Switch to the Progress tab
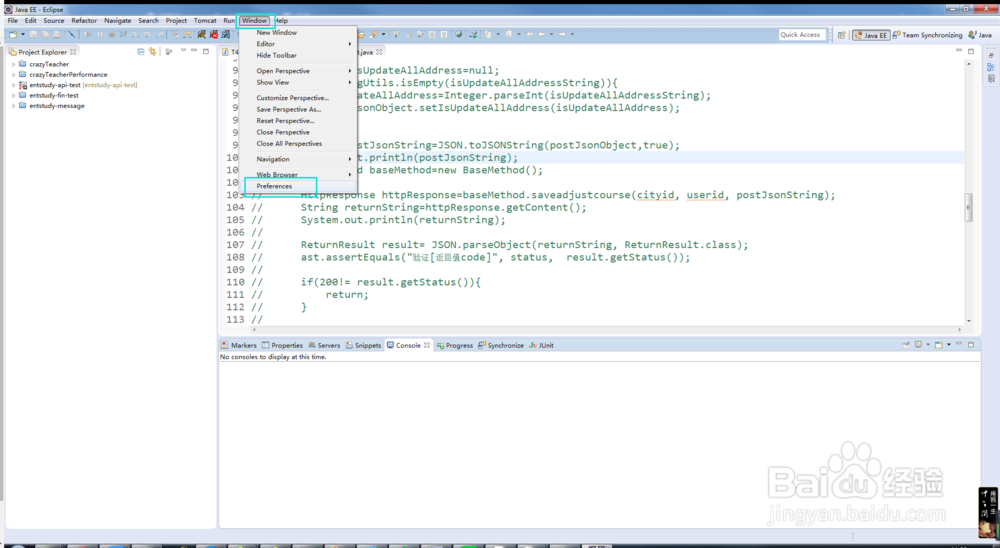1000x548 pixels. coord(455,345)
